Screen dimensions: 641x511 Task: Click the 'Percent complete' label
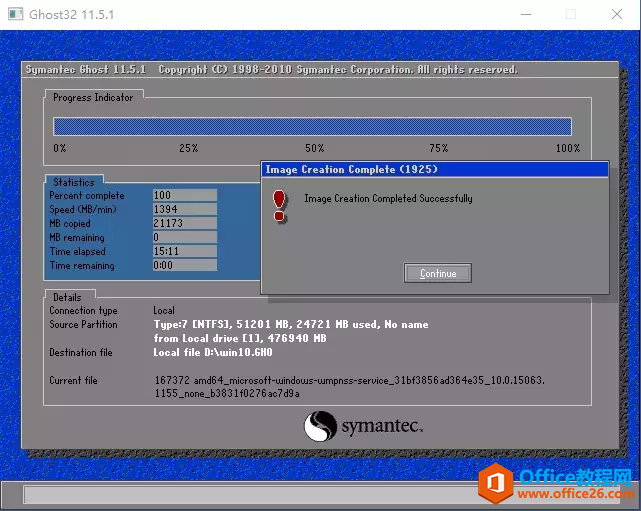(x=87, y=195)
